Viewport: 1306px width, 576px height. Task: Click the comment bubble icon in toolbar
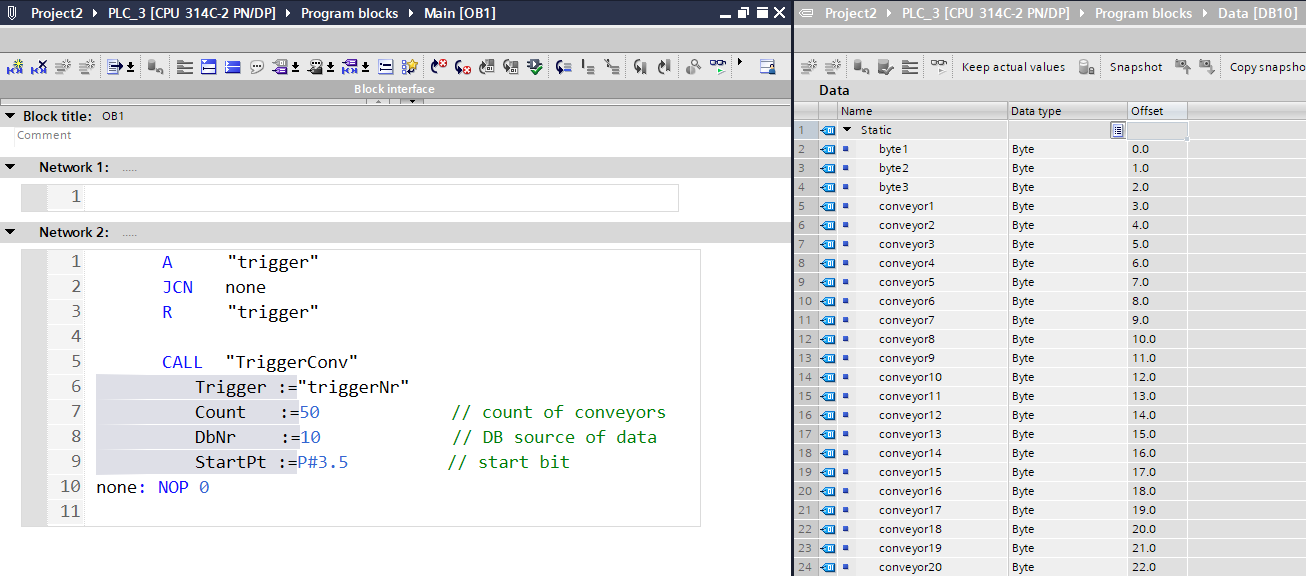257,67
